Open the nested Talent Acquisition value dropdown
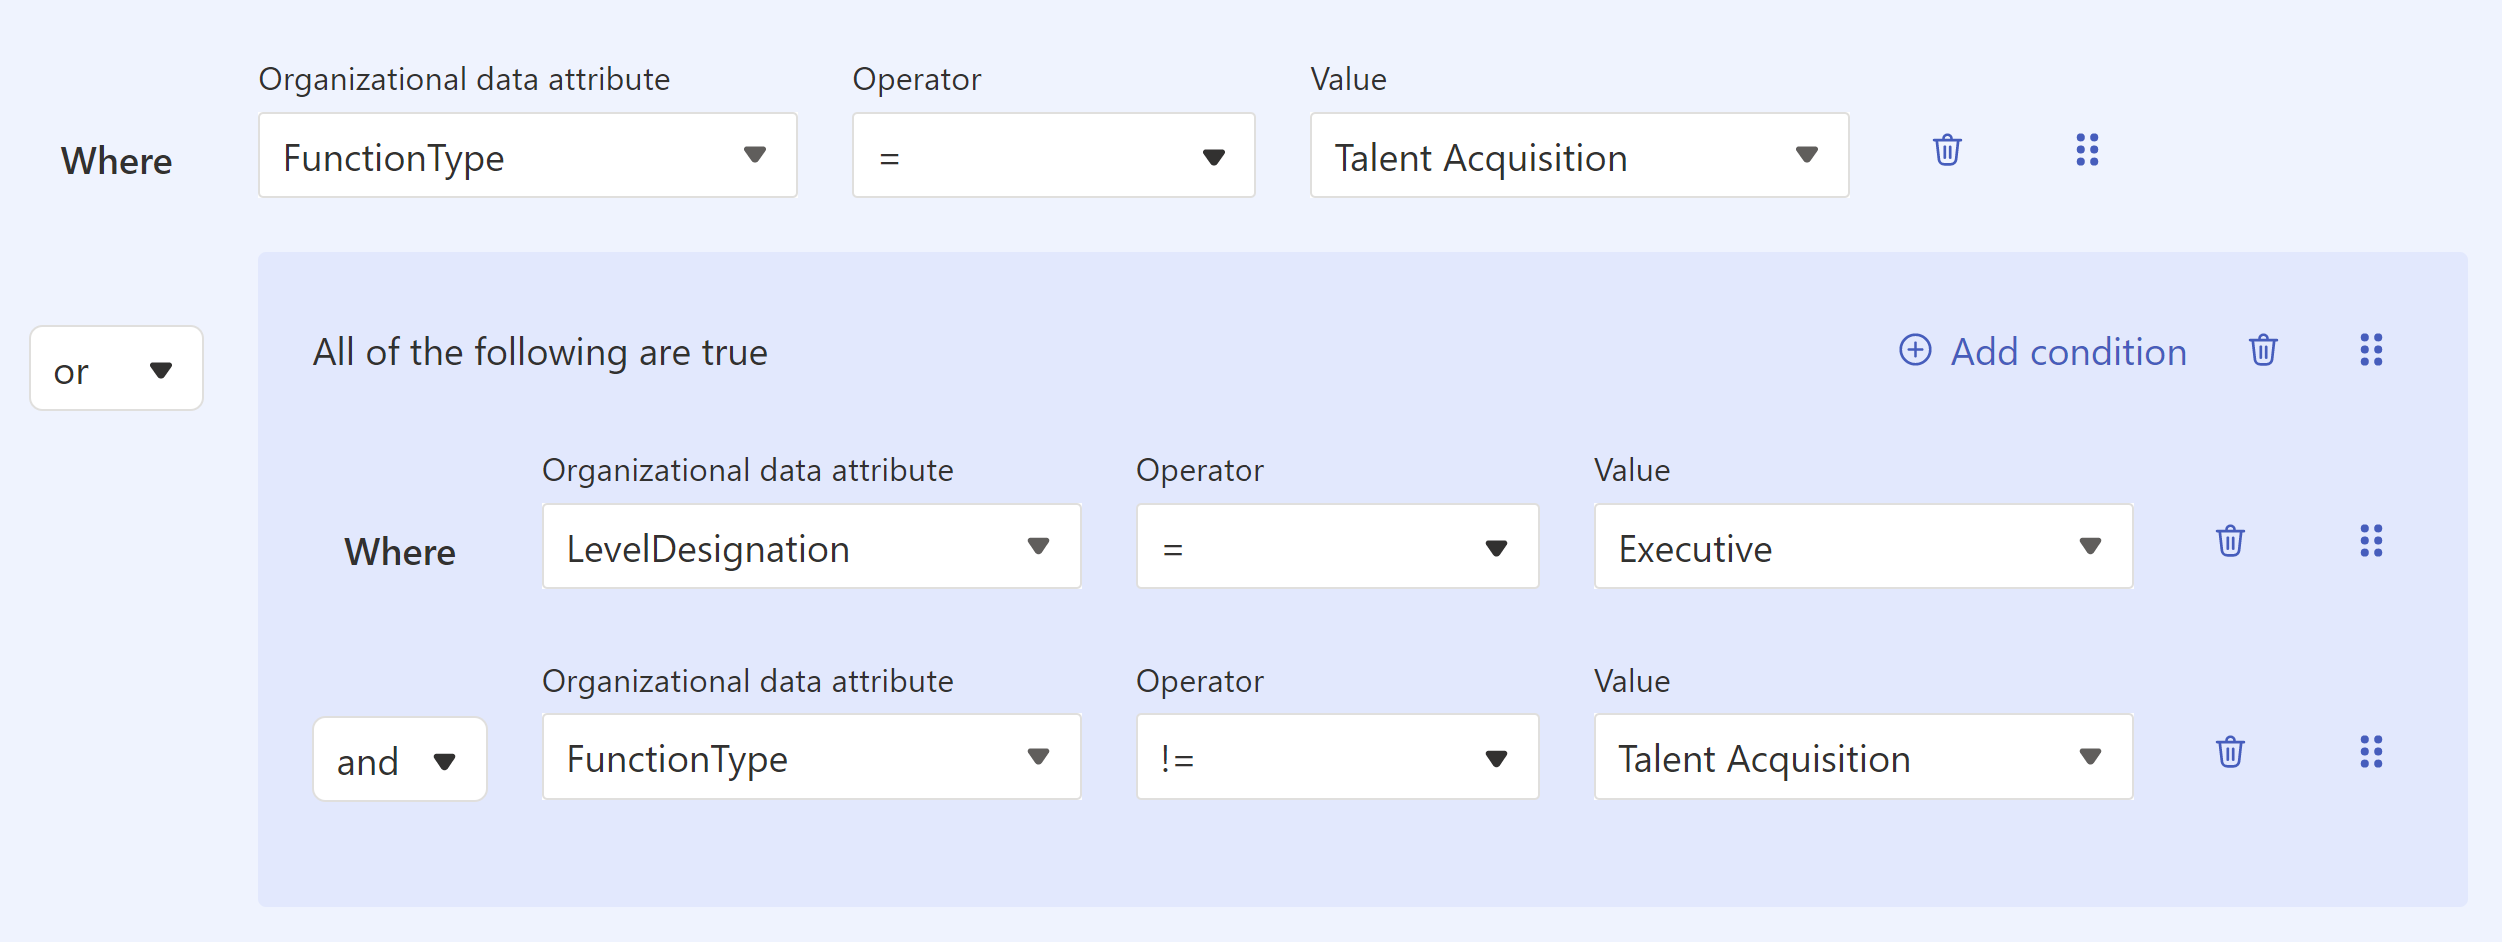The width and height of the screenshot is (2502, 942). point(1863,758)
